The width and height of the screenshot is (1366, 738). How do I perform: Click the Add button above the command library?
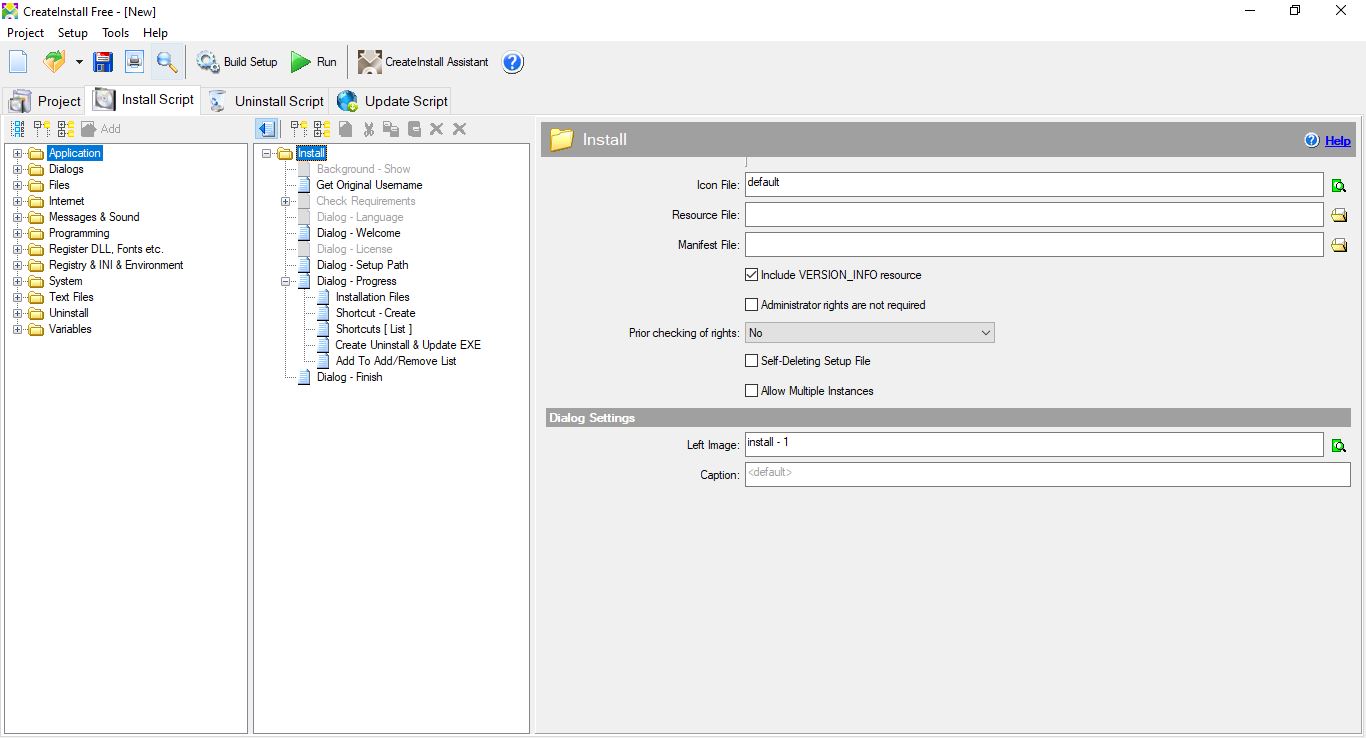pyautogui.click(x=101, y=129)
